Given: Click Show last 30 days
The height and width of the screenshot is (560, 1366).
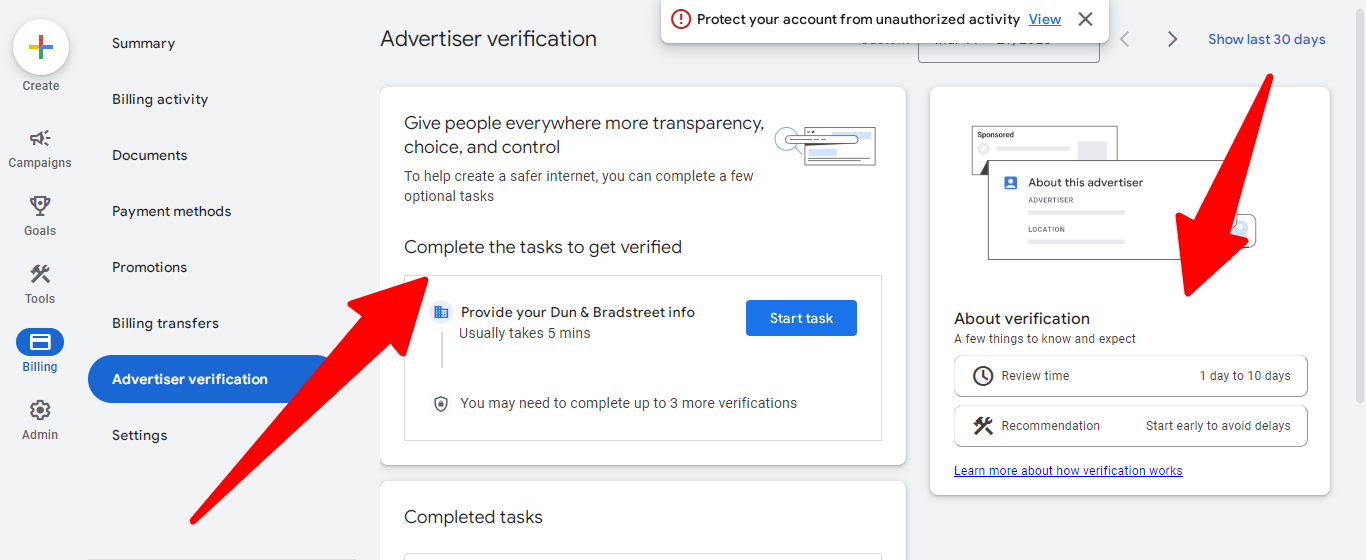Looking at the screenshot, I should click(1266, 40).
